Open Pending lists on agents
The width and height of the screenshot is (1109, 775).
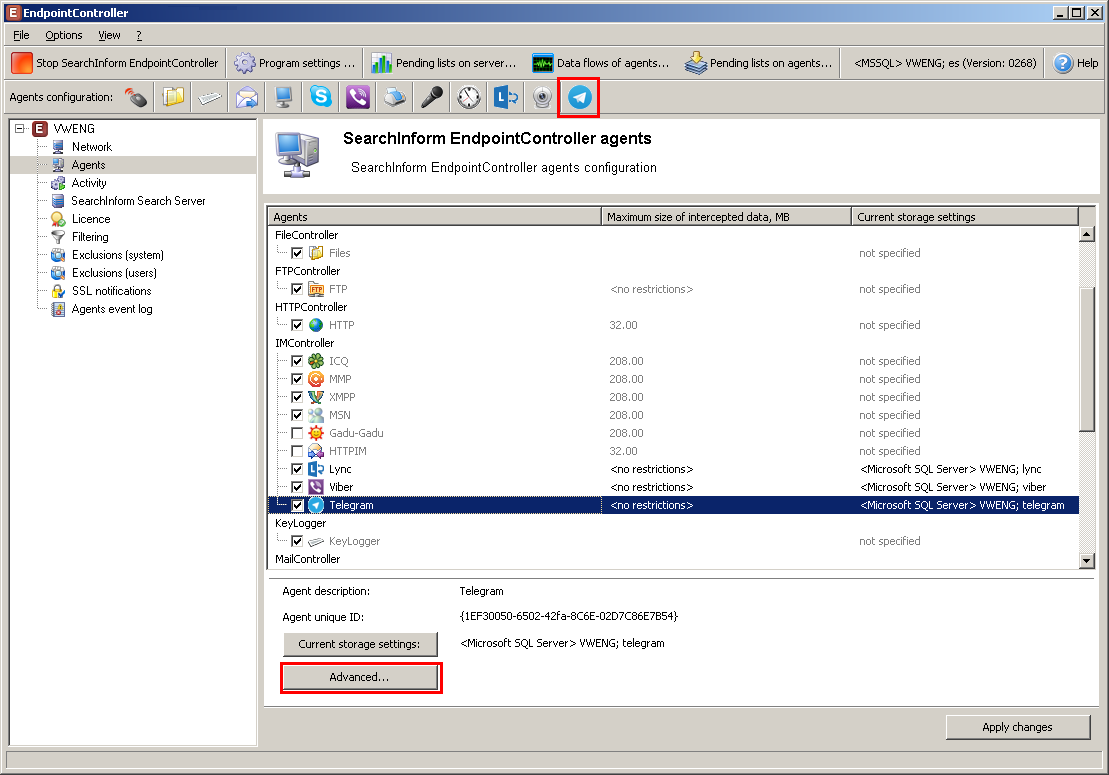759,63
